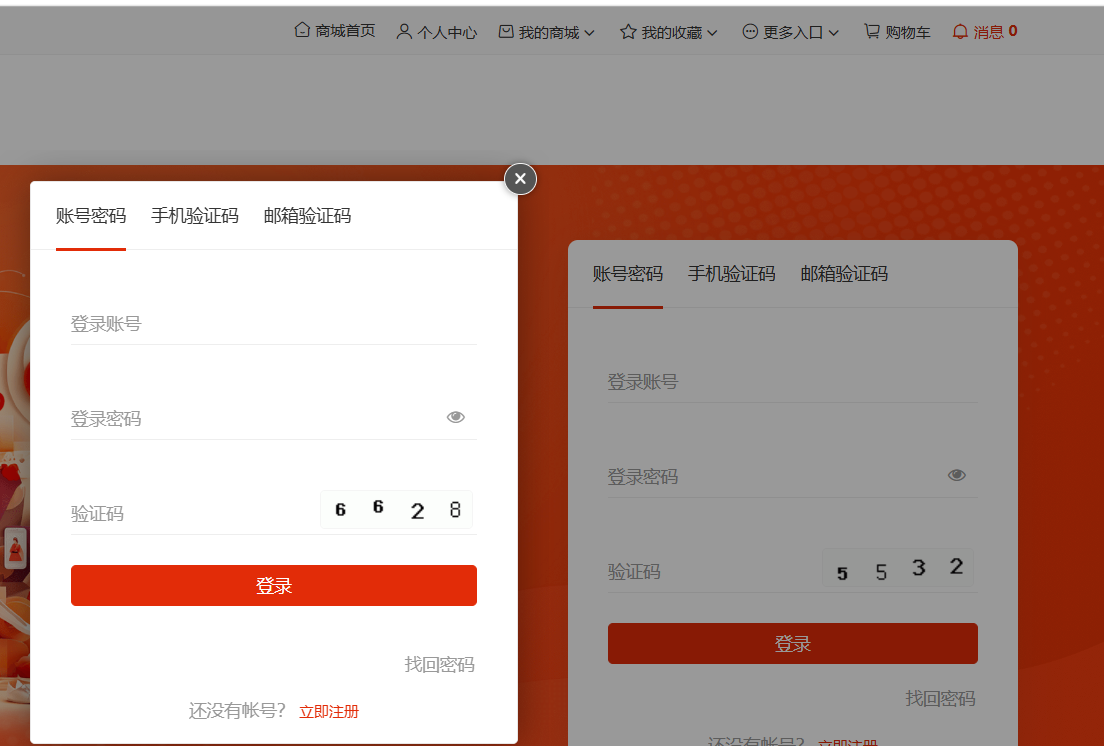Image resolution: width=1104 pixels, height=746 pixels.
Task: Focus the 登录账号 field in popup dialog
Action: [x=274, y=324]
